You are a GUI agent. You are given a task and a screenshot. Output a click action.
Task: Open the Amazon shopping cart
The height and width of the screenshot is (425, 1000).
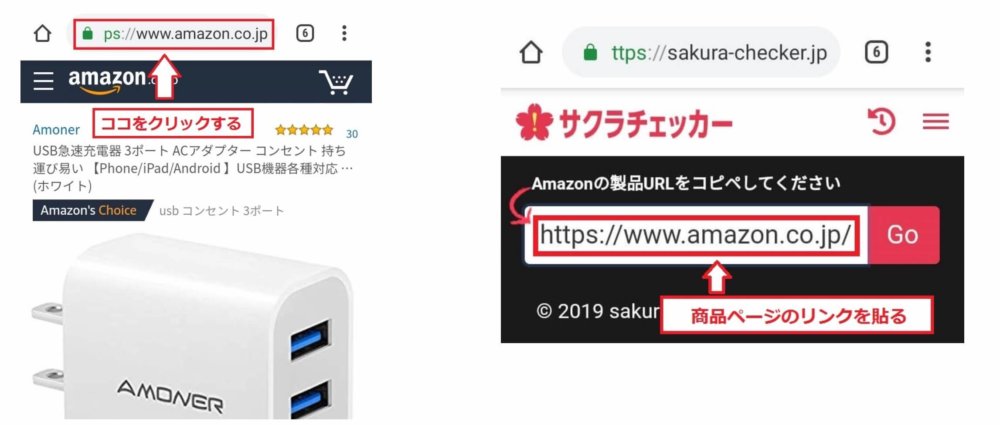335,82
